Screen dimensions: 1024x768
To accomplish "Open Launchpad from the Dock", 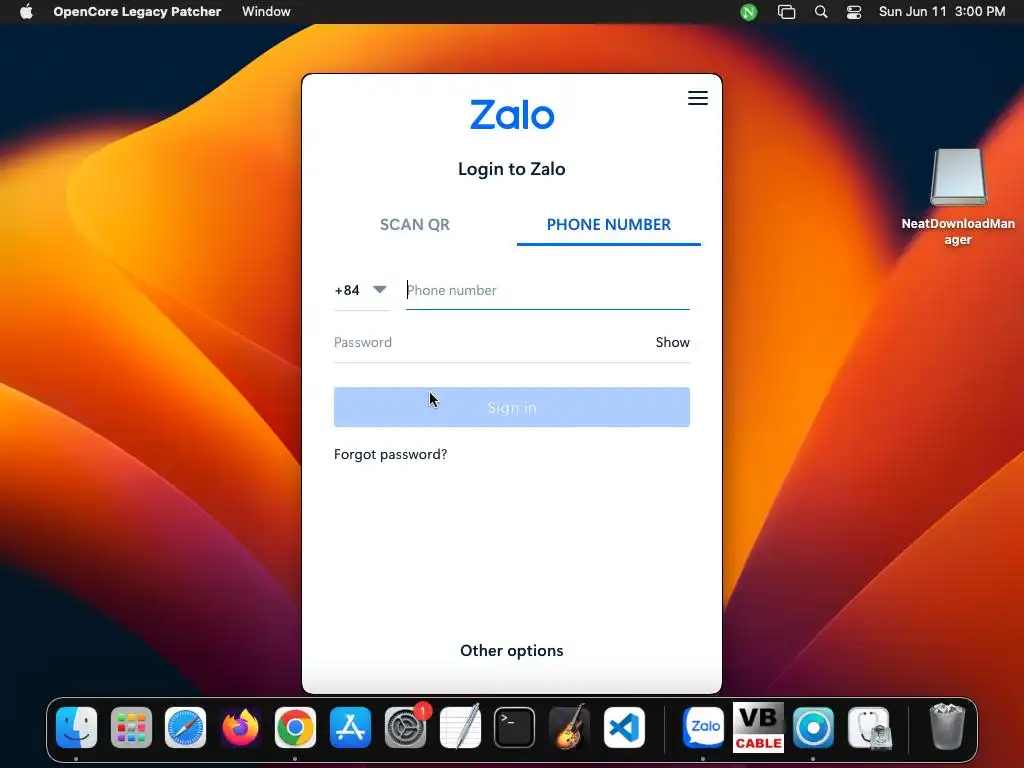I will click(131, 727).
